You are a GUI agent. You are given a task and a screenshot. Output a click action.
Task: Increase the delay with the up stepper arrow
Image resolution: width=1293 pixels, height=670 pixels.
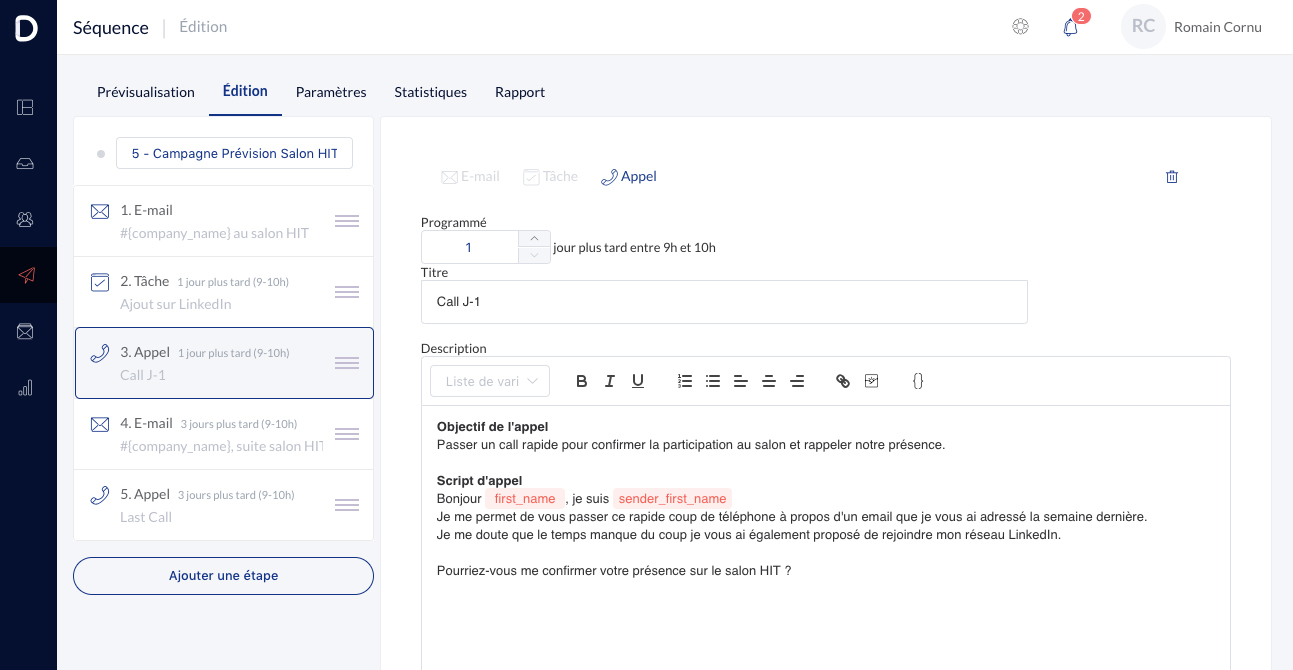click(534, 238)
